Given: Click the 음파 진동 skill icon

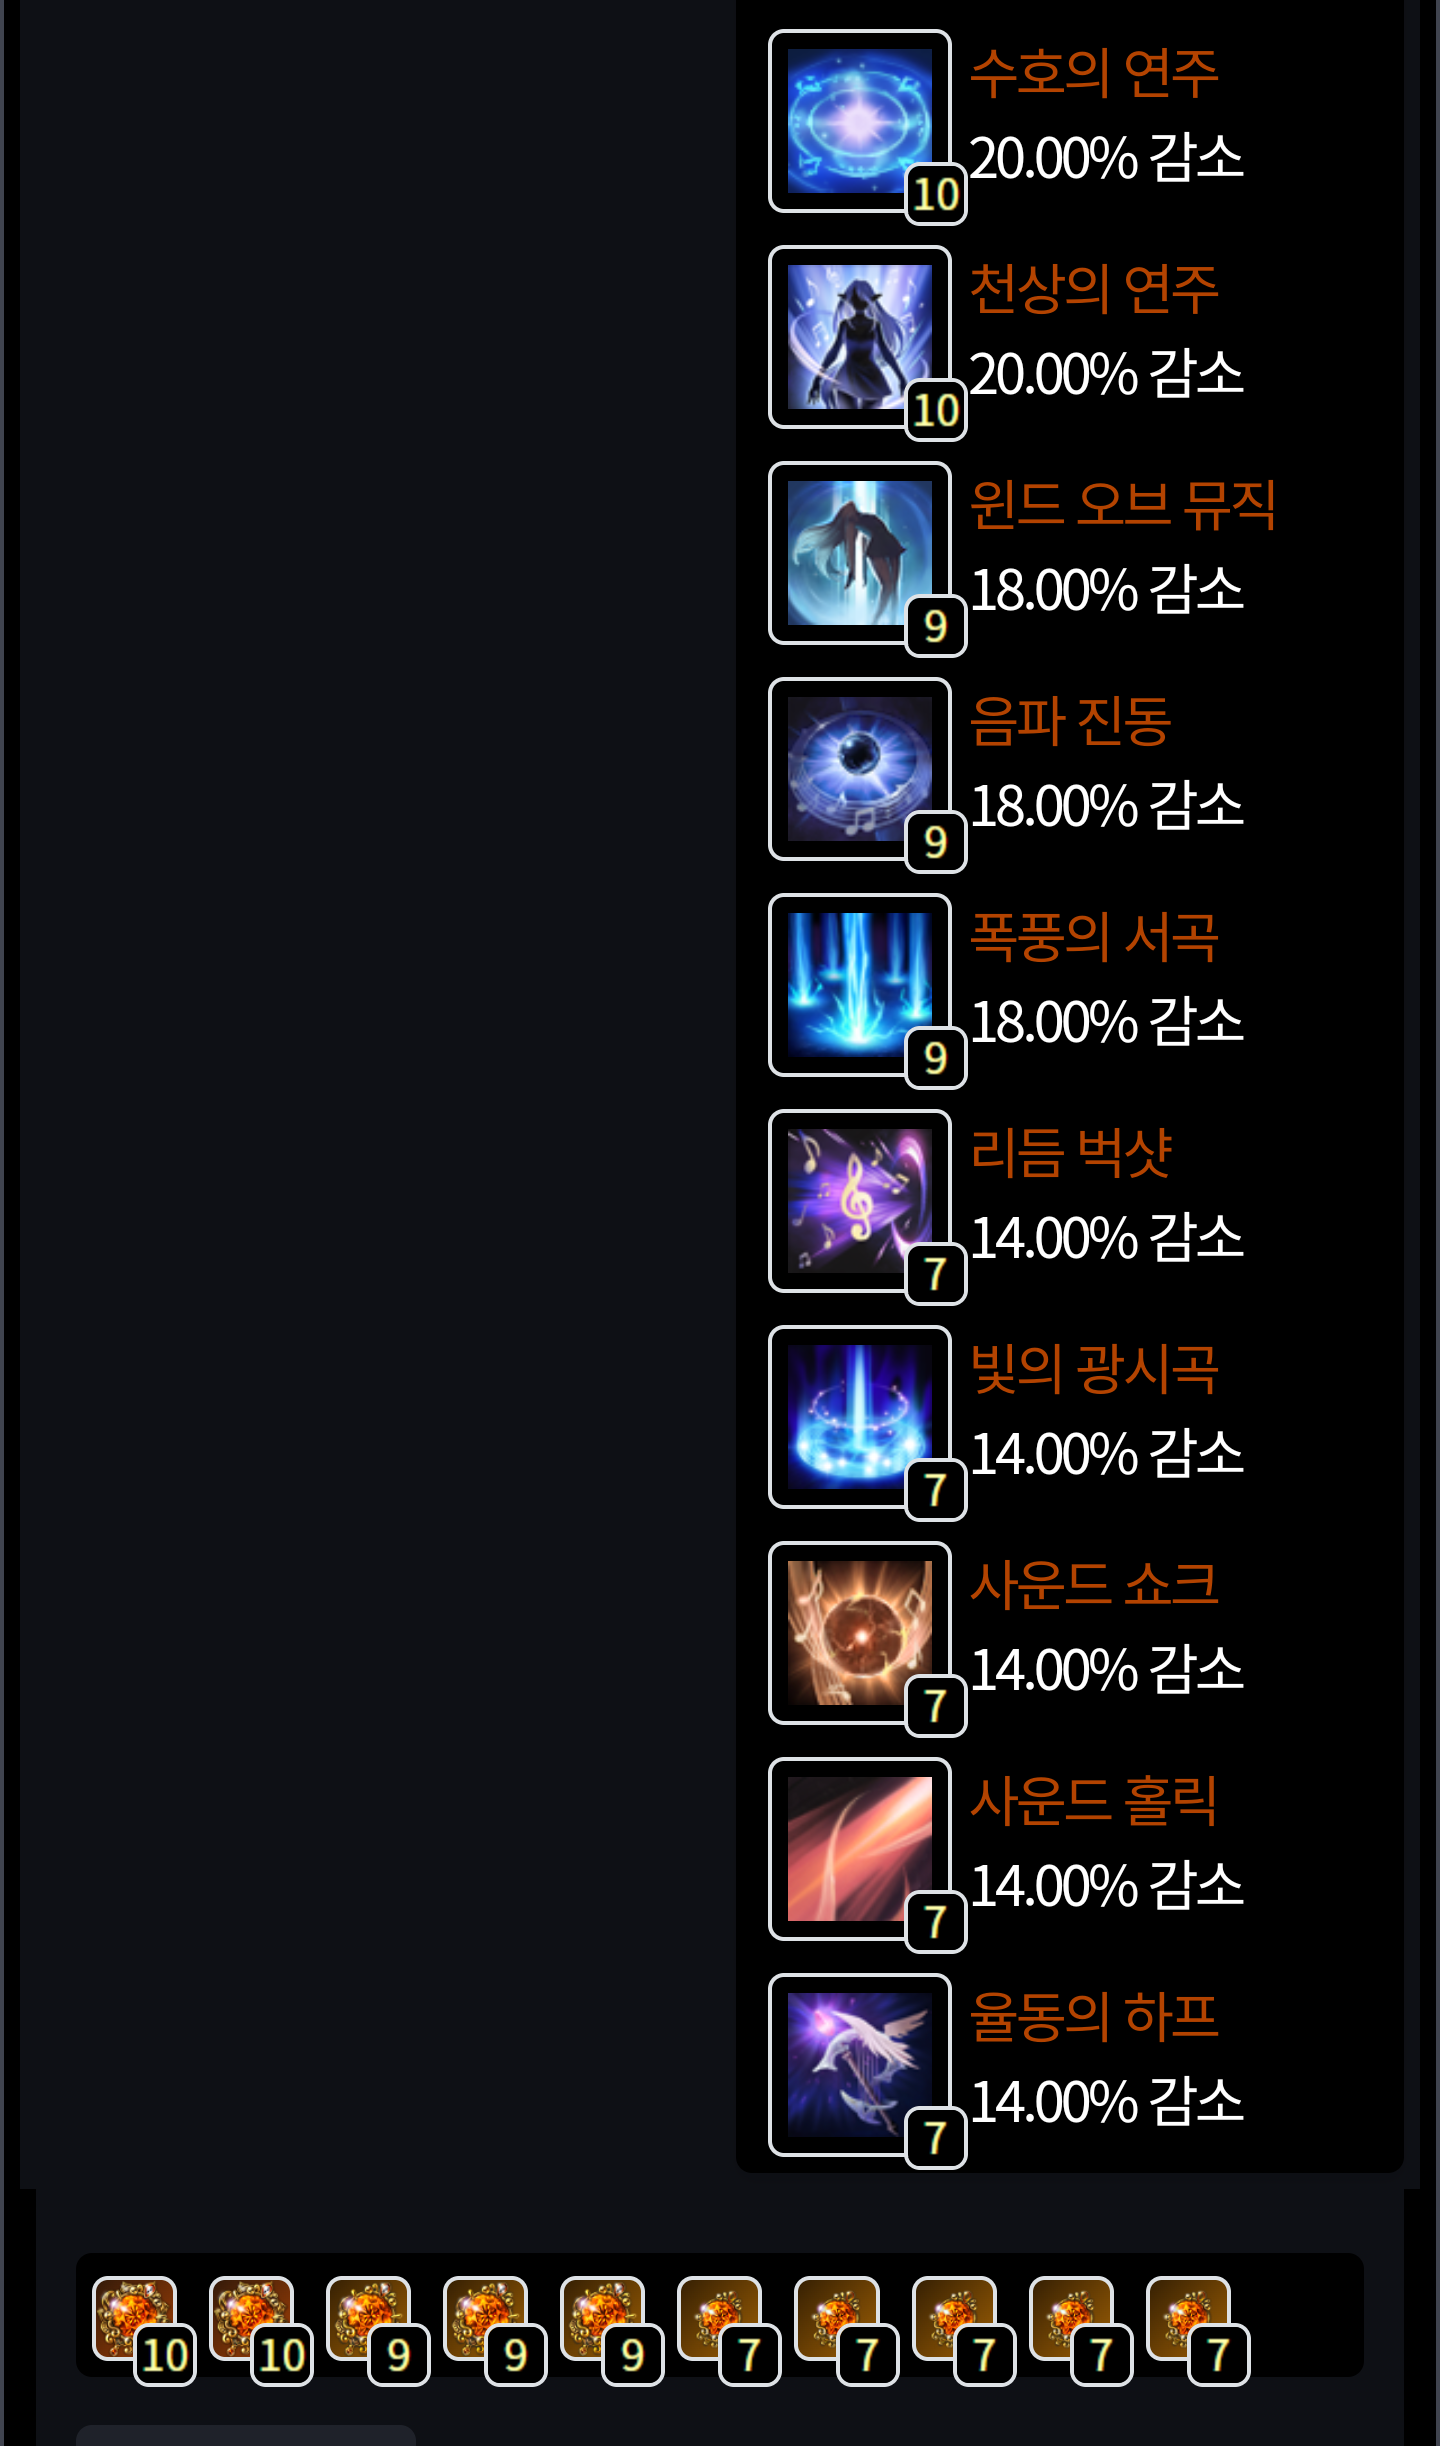Looking at the screenshot, I should (x=860, y=769).
